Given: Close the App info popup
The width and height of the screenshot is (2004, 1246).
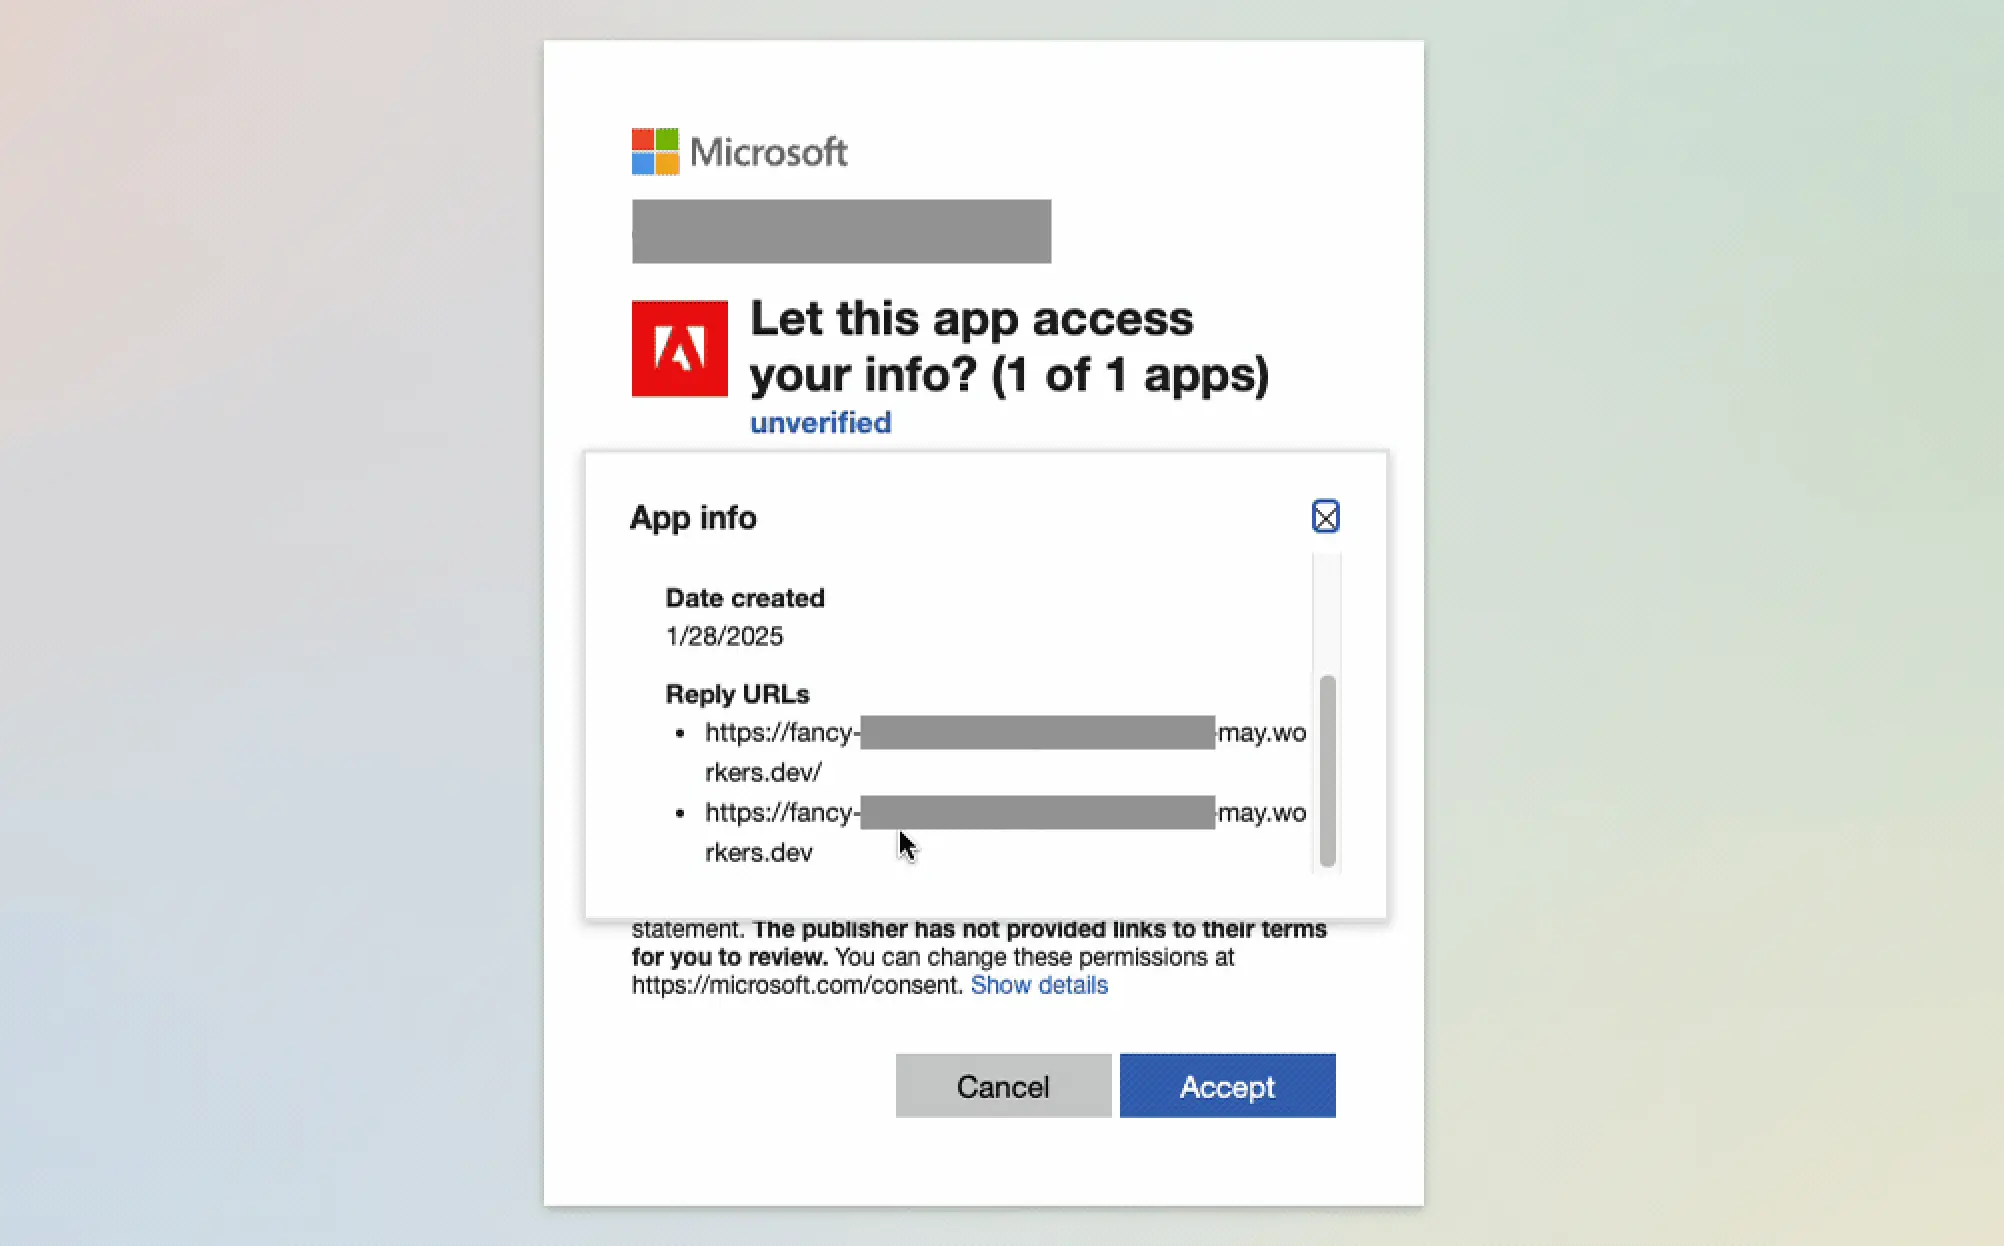Looking at the screenshot, I should pyautogui.click(x=1325, y=517).
